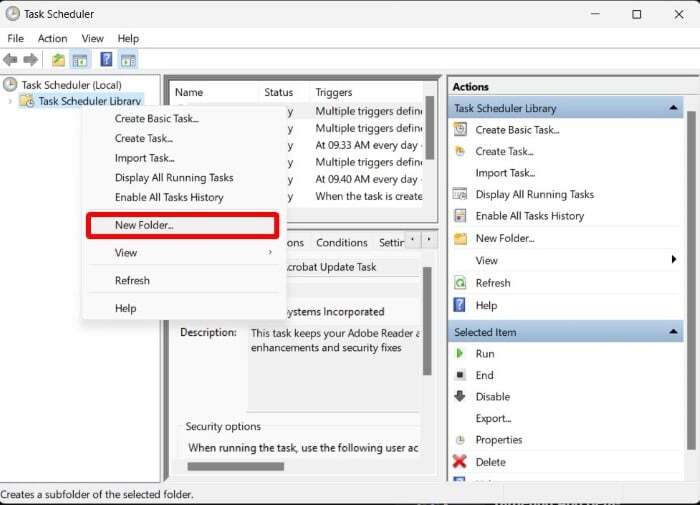The width and height of the screenshot is (700, 505).
Task: Click the Up One Level folder icon
Action: (x=58, y=60)
